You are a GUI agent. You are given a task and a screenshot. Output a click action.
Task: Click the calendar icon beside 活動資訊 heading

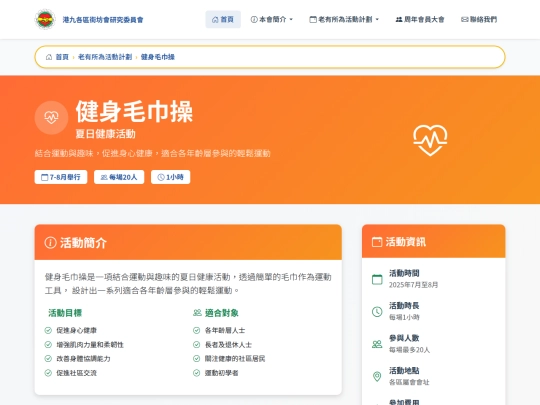tap(377, 242)
